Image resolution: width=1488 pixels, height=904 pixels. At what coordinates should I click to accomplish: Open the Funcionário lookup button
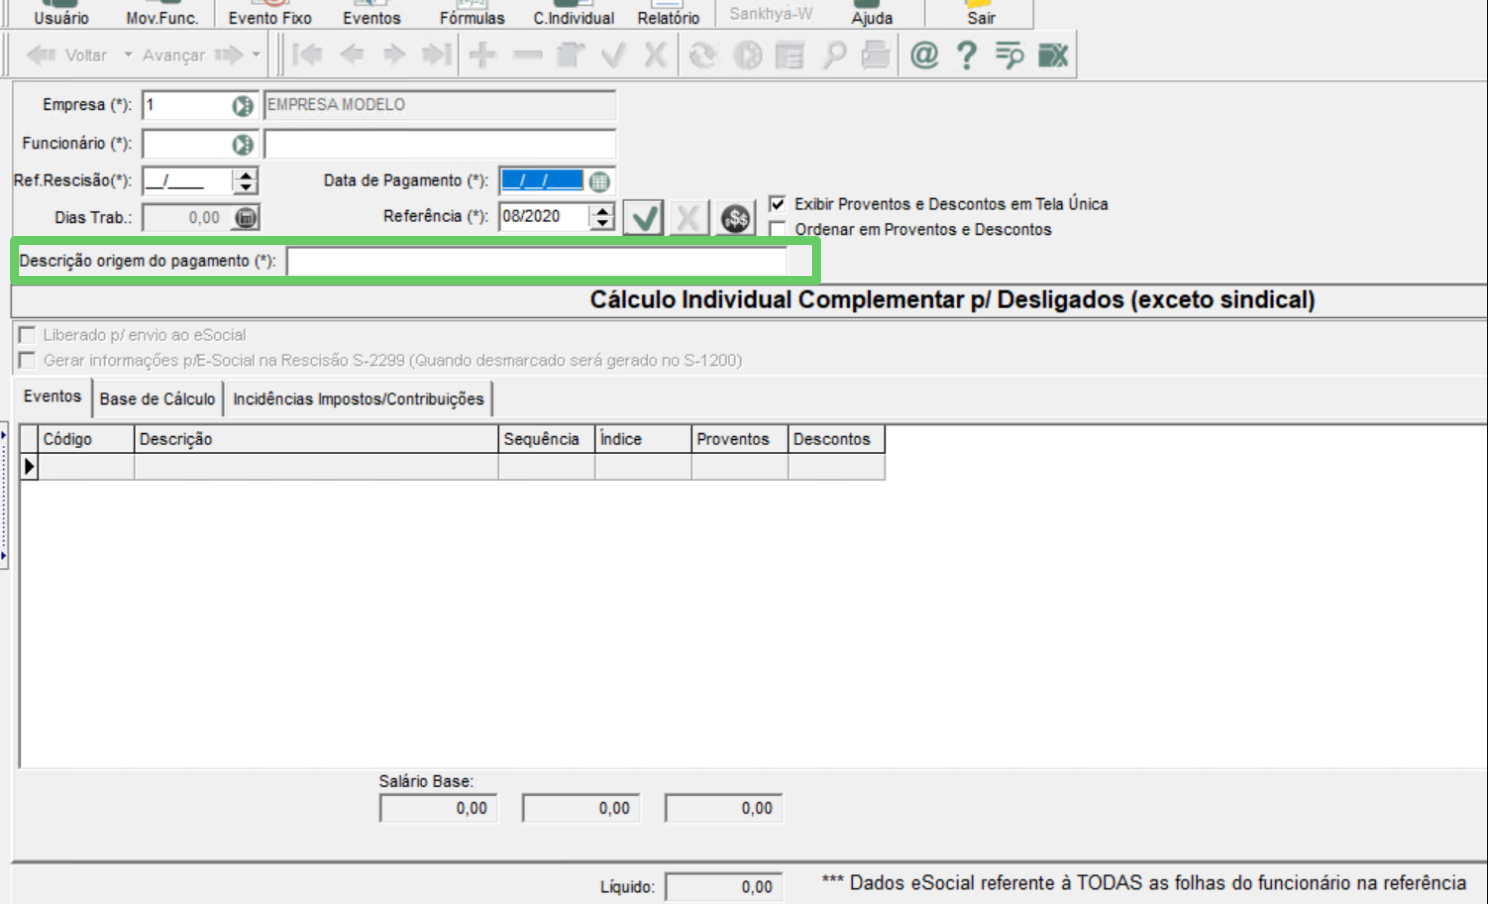243,145
